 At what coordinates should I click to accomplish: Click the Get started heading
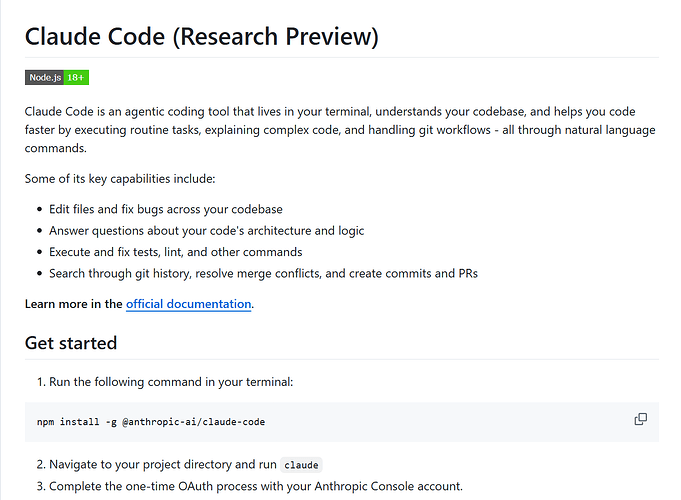pyautogui.click(x=71, y=343)
